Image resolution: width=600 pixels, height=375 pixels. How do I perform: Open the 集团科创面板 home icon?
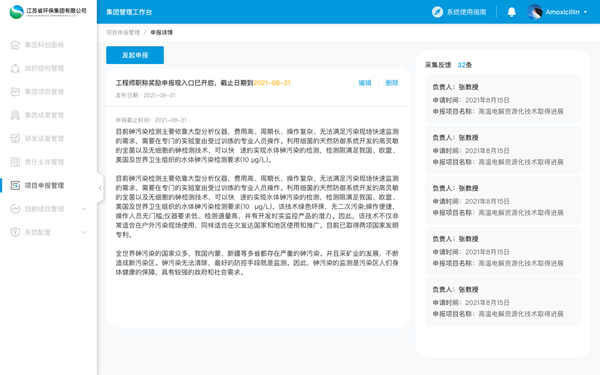tap(15, 45)
